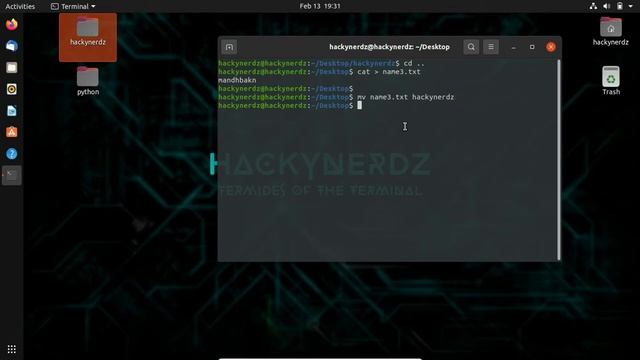Image resolution: width=640 pixels, height=360 pixels.
Task: Click the active prompt cursor in the terminal
Action: [360, 105]
